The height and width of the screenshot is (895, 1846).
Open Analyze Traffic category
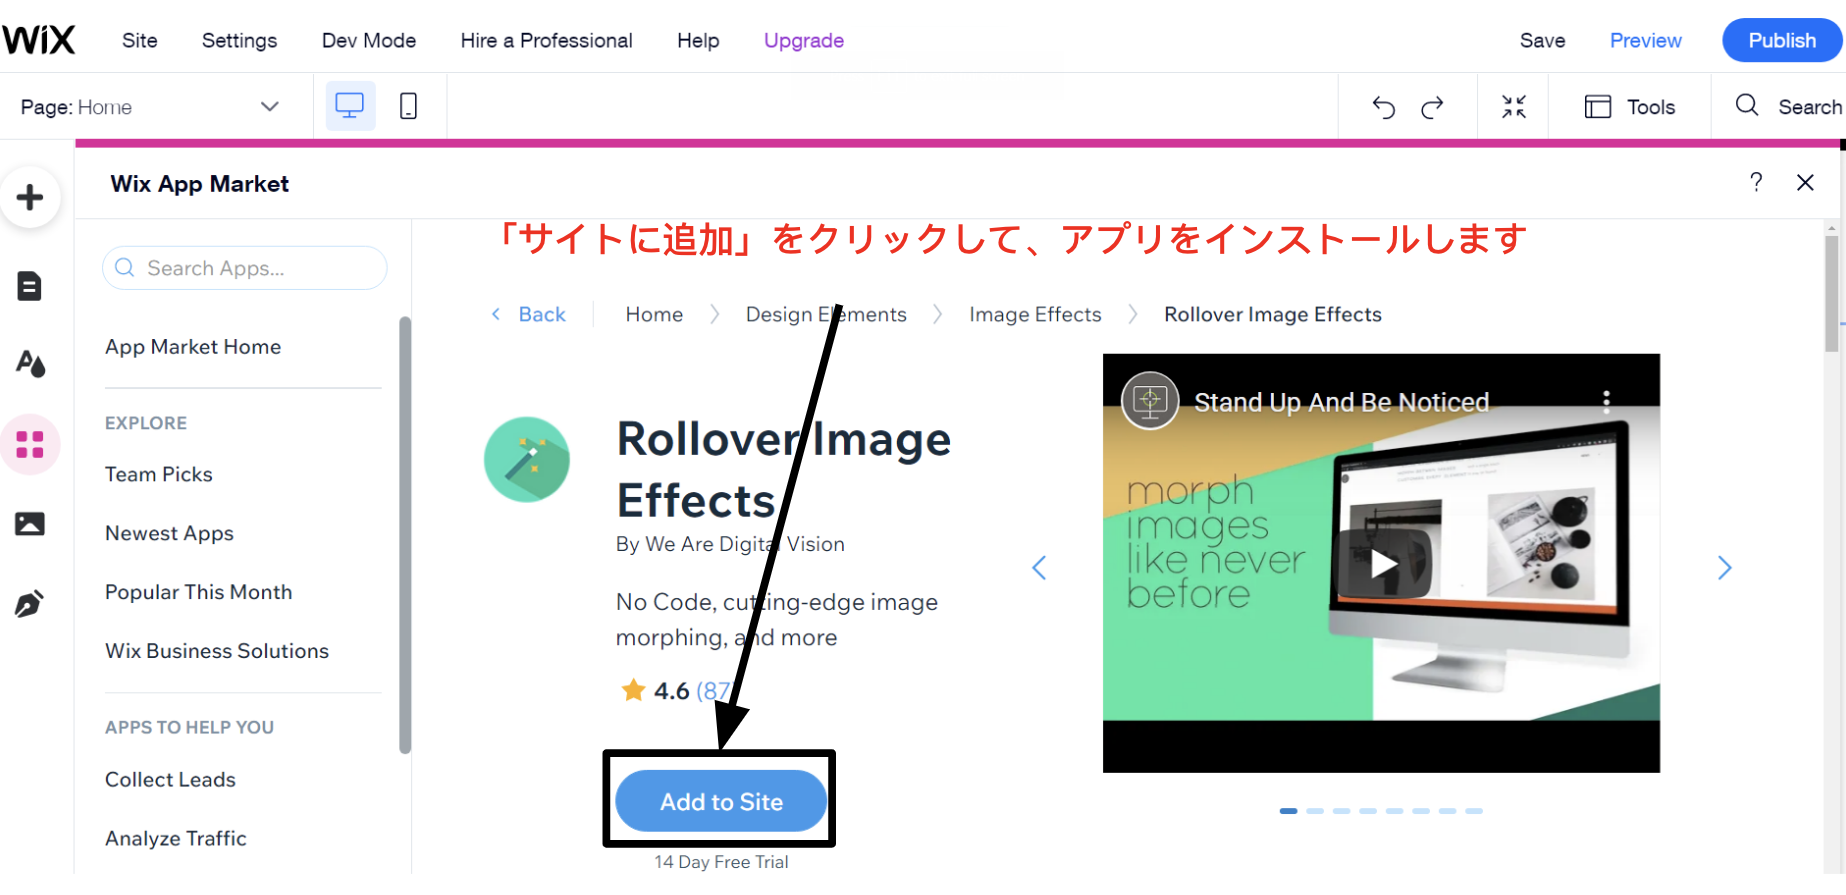coord(175,839)
